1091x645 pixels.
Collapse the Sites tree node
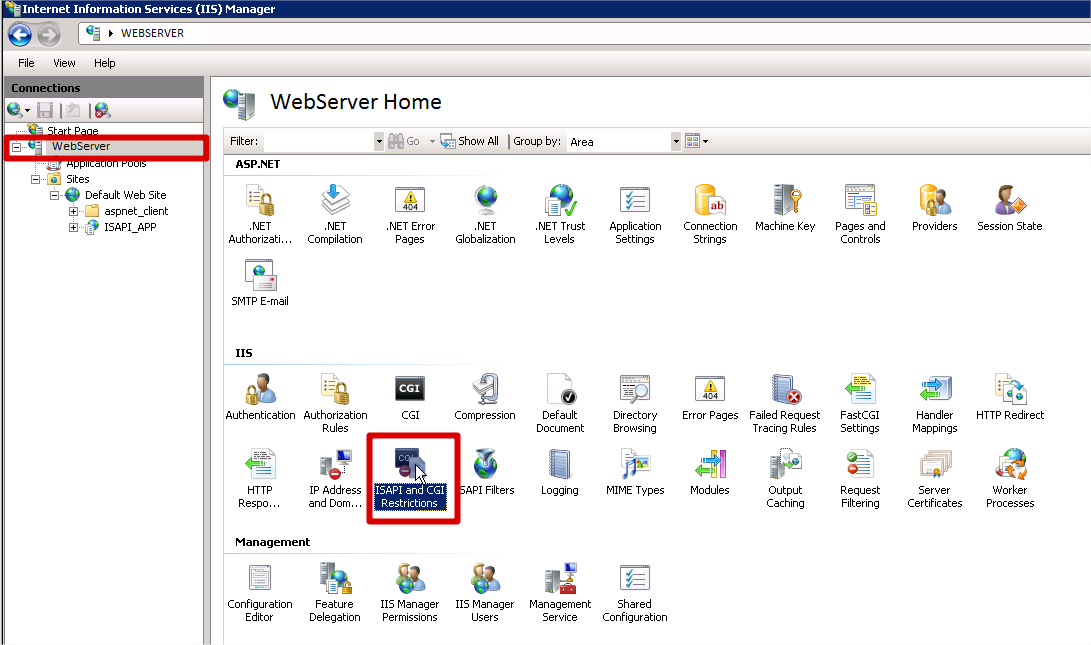pyautogui.click(x=36, y=179)
